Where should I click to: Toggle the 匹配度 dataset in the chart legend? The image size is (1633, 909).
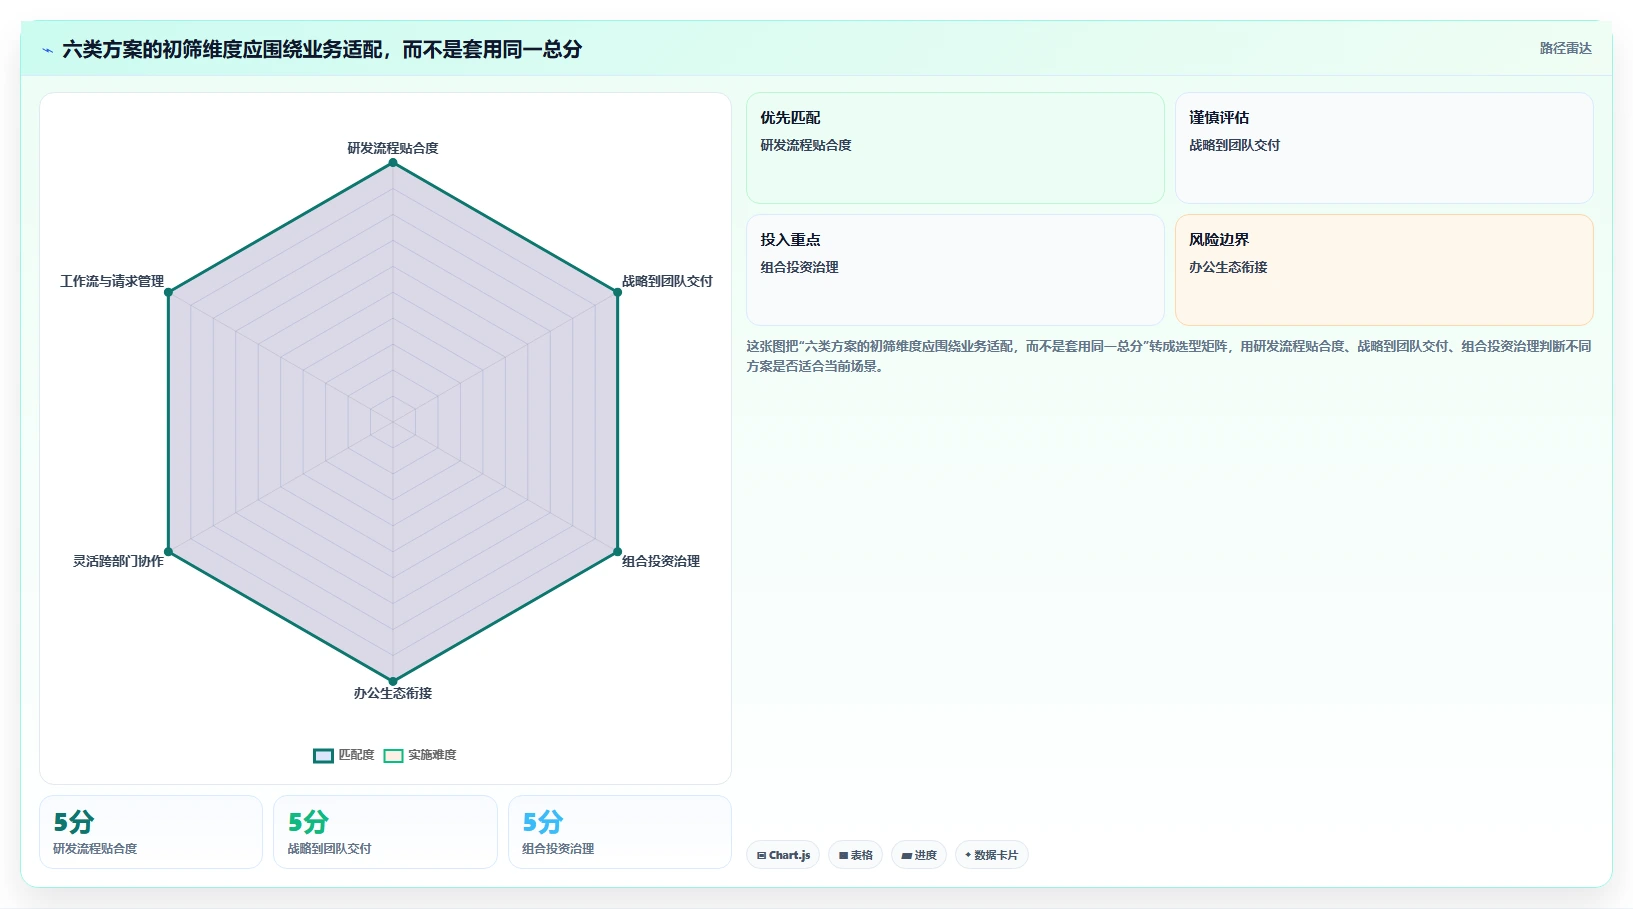click(x=344, y=755)
